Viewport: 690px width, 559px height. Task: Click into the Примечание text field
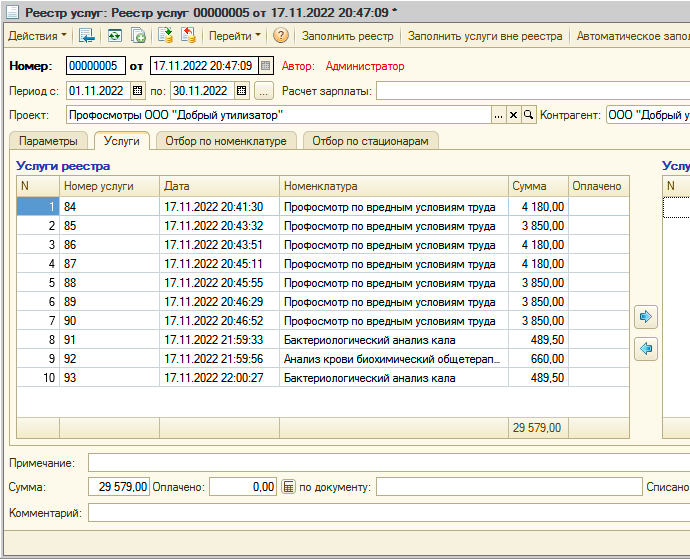click(380, 462)
